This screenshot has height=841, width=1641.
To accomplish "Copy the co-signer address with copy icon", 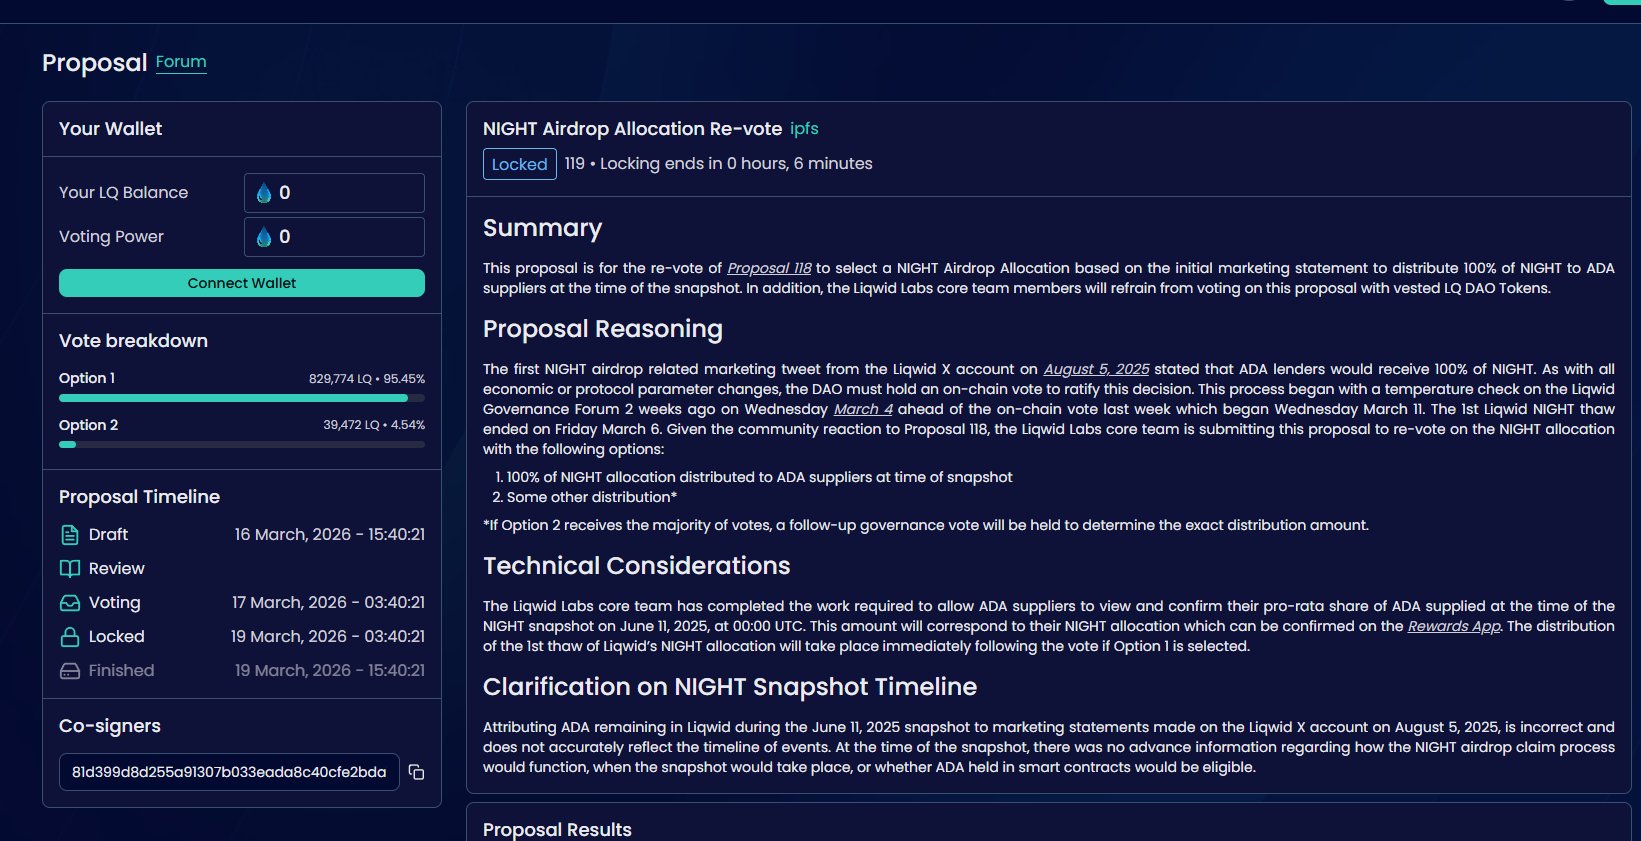I will [x=417, y=772].
